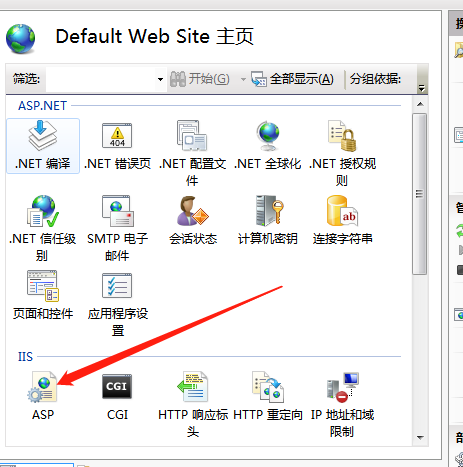Expand the toolbar overflow arrow
The height and width of the screenshot is (467, 463).
click(422, 88)
